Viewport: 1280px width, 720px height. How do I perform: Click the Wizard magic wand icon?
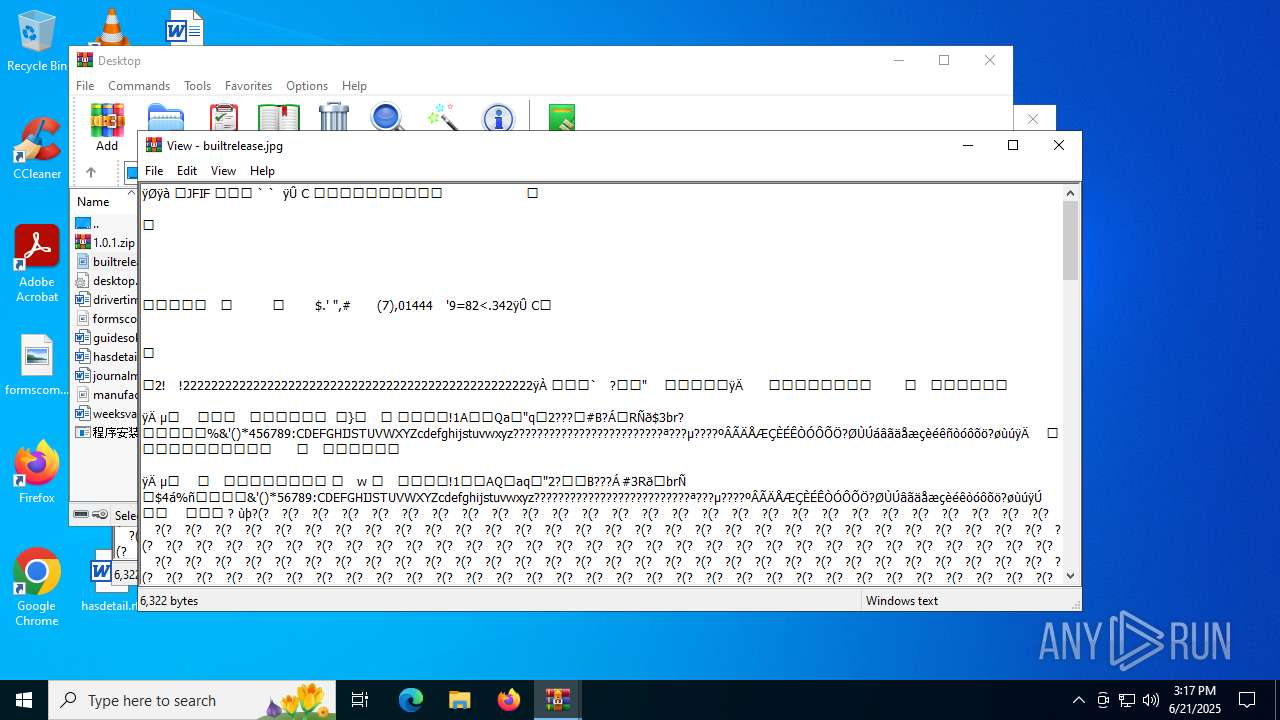pos(442,117)
